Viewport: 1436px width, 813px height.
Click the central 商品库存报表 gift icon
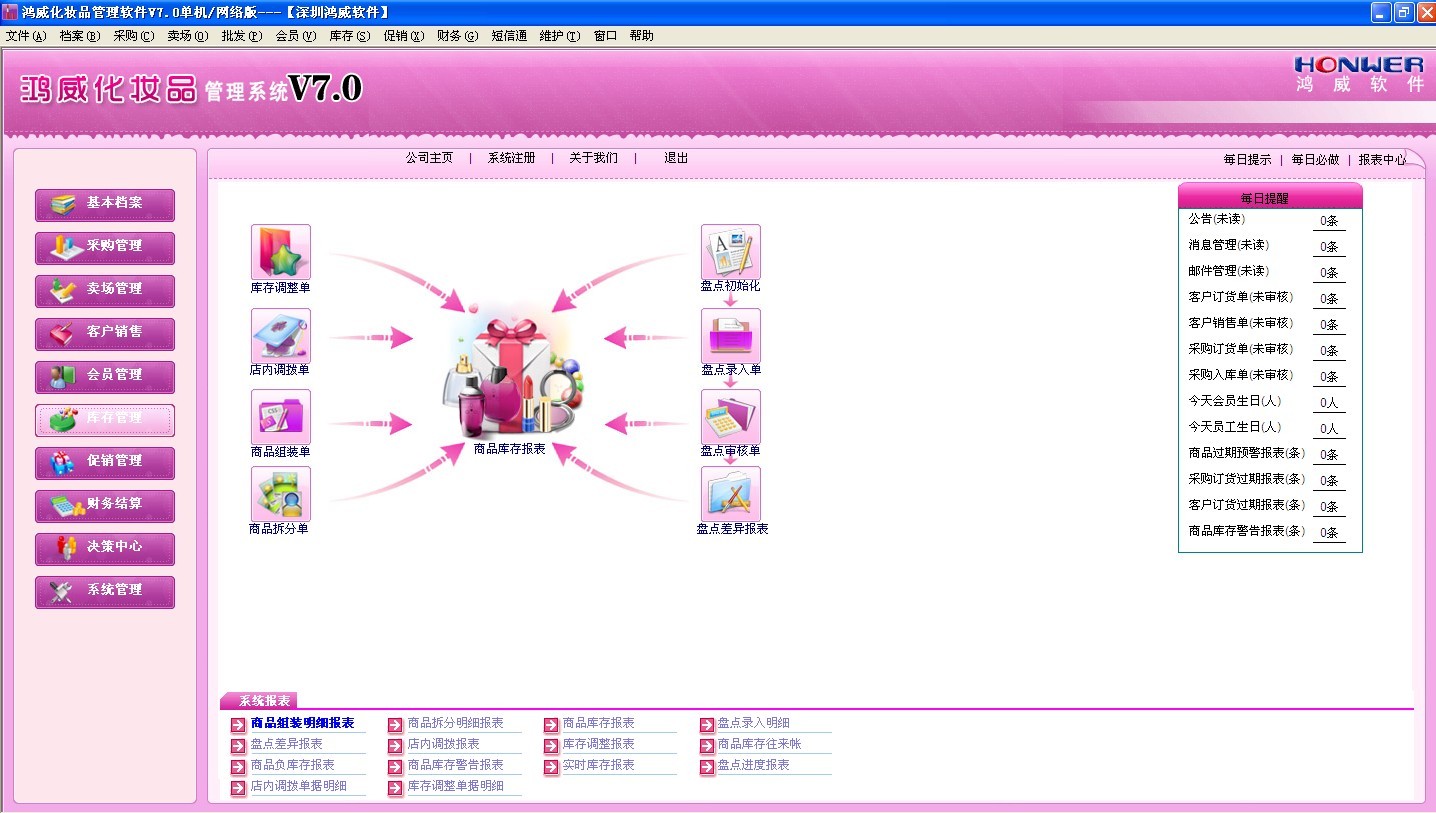coord(510,380)
